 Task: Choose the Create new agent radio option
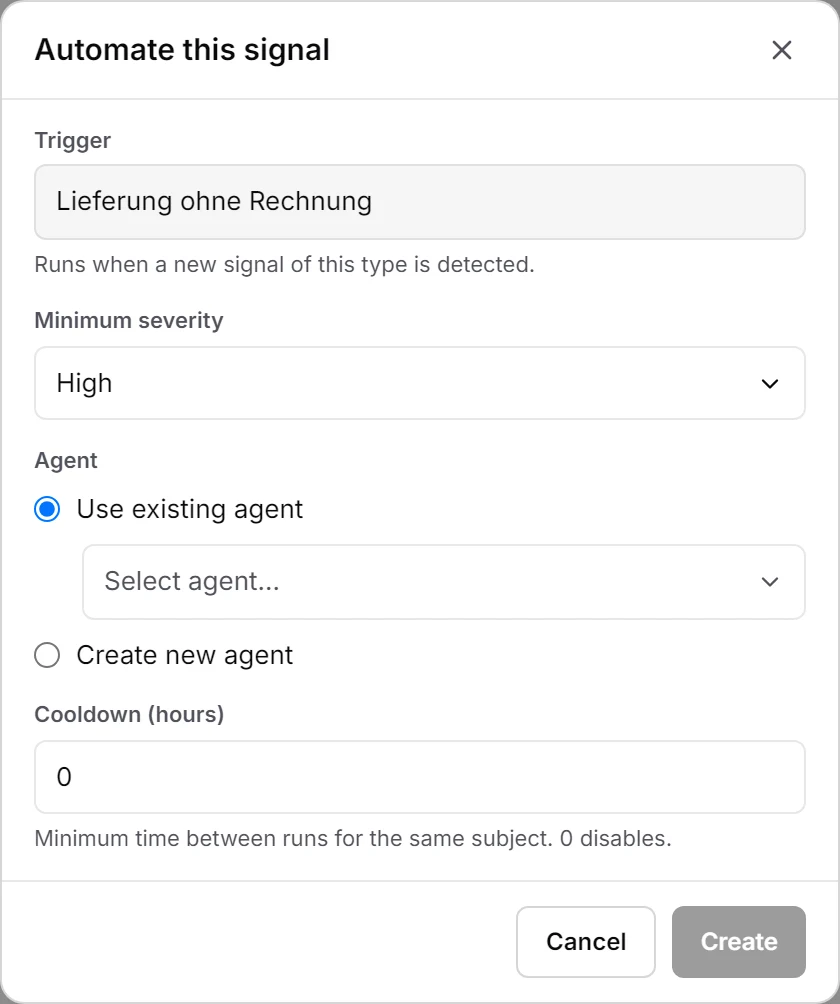pos(47,656)
